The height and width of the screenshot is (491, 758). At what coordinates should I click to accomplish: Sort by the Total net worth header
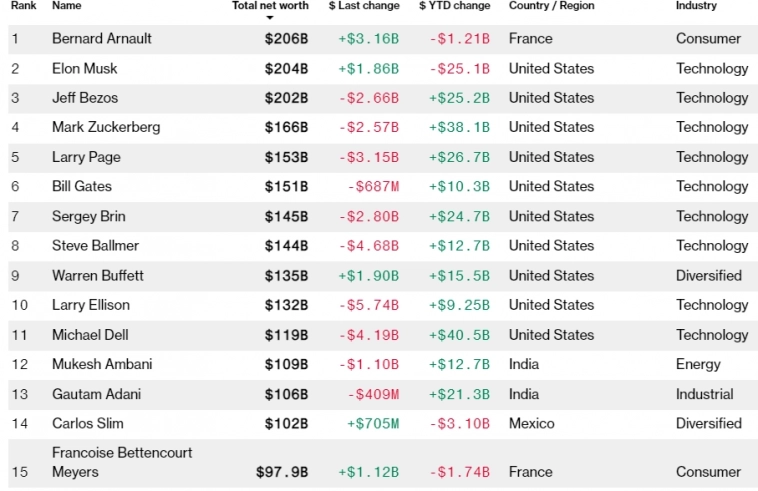point(270,6)
